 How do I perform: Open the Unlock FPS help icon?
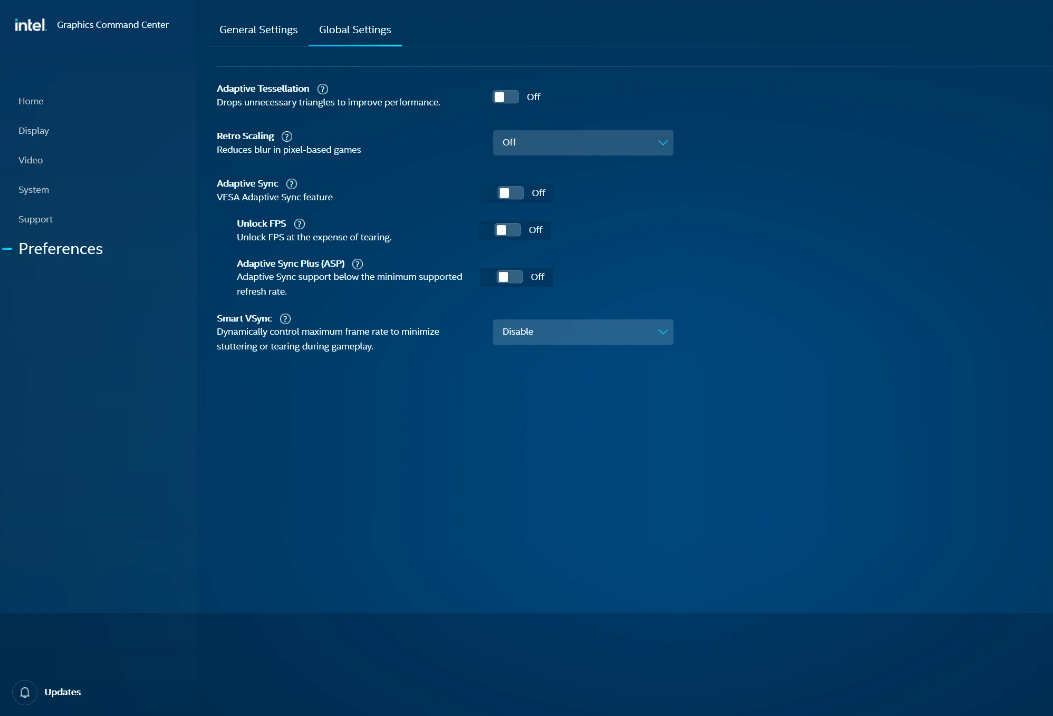[300, 224]
